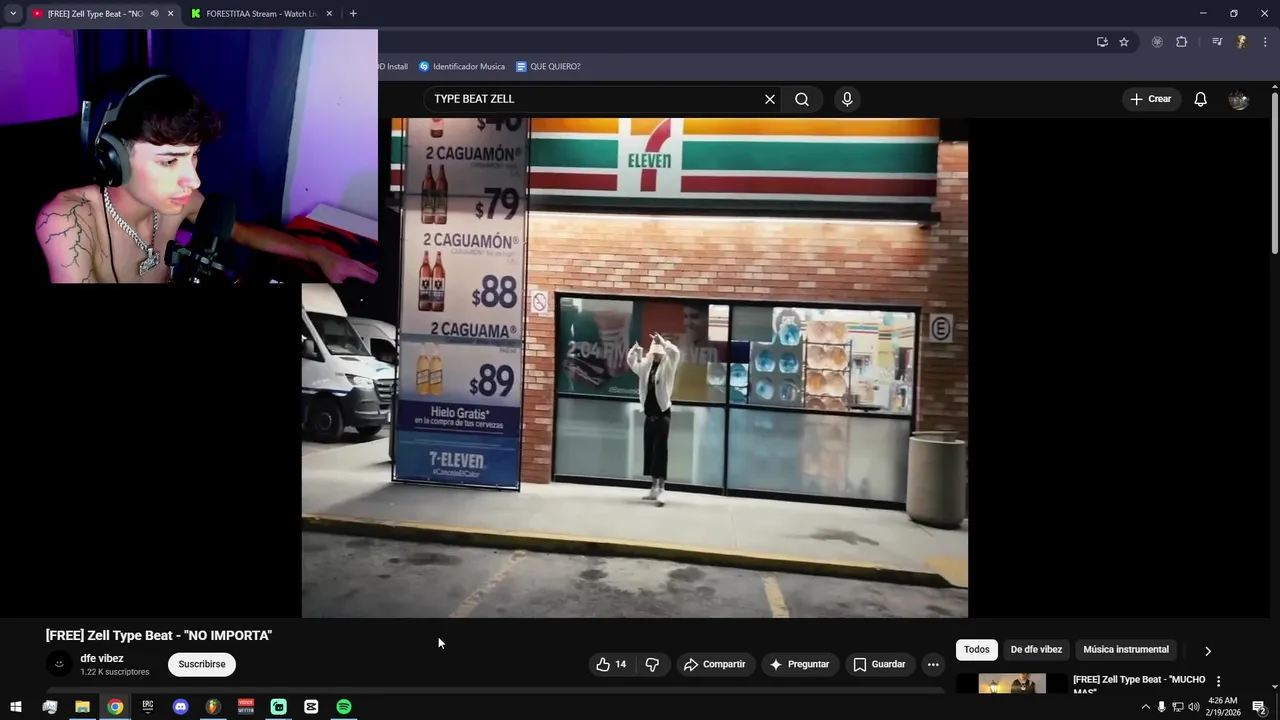Select the Todos filter chip

pyautogui.click(x=977, y=649)
